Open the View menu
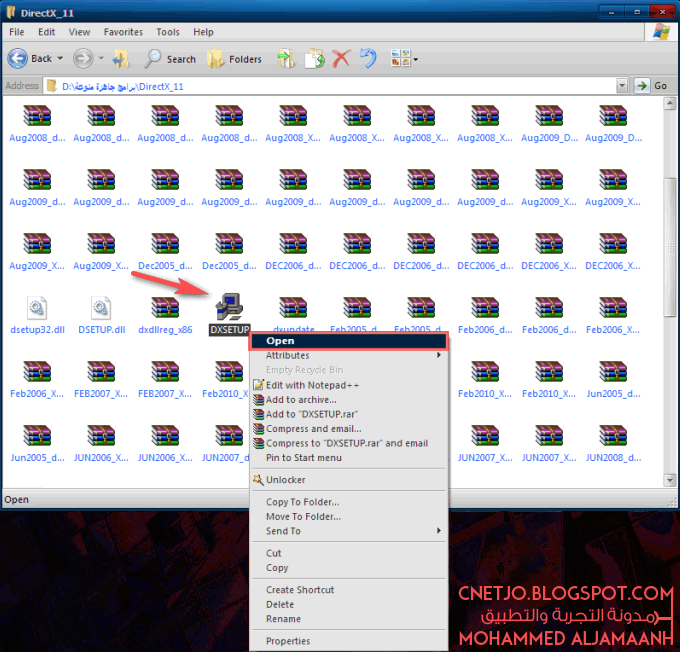 pos(79,32)
